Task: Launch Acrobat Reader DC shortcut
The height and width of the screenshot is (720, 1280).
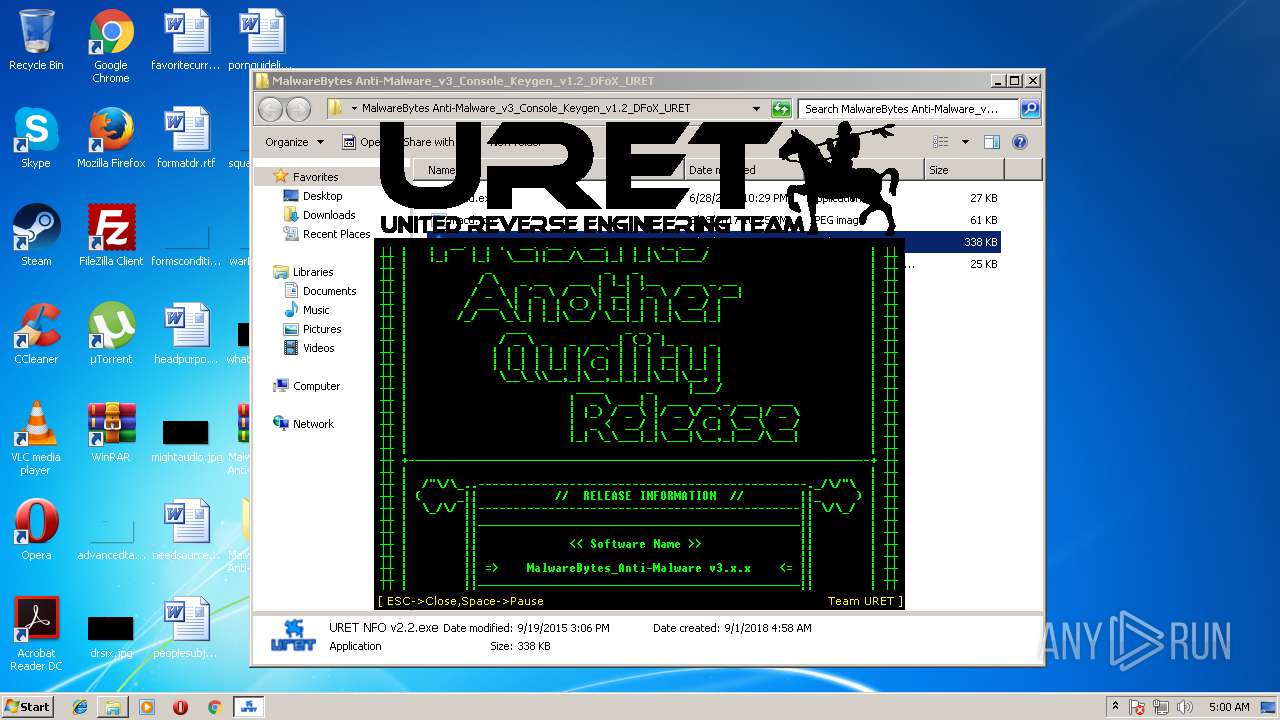Action: (x=36, y=635)
